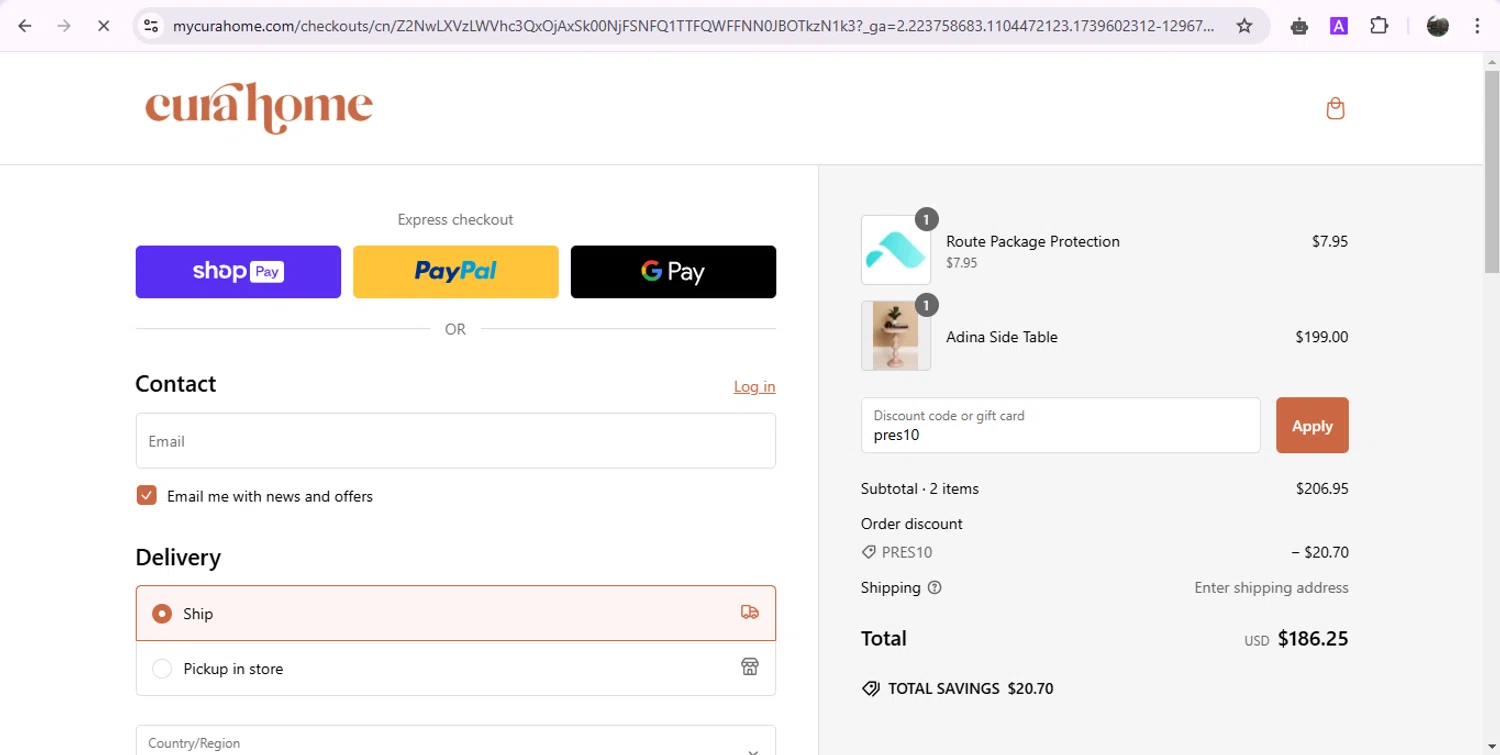This screenshot has height=755, width=1500.
Task: Click the – $20.70 discount amount
Action: [x=1319, y=552]
